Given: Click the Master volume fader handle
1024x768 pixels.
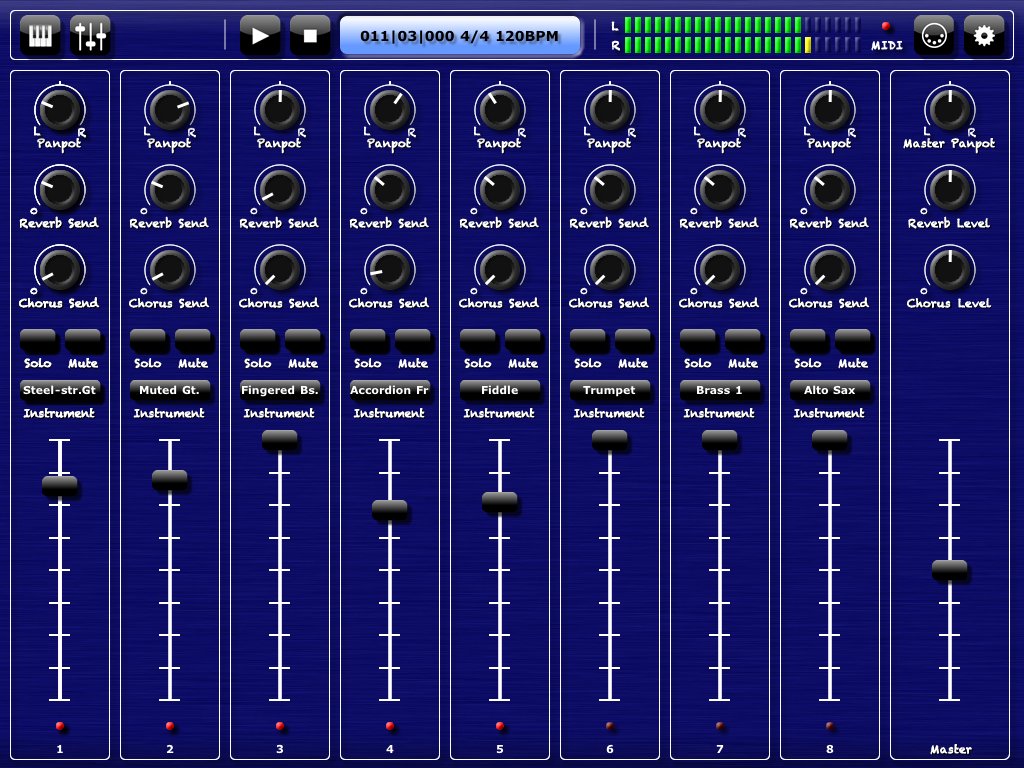Looking at the screenshot, I should [949, 569].
